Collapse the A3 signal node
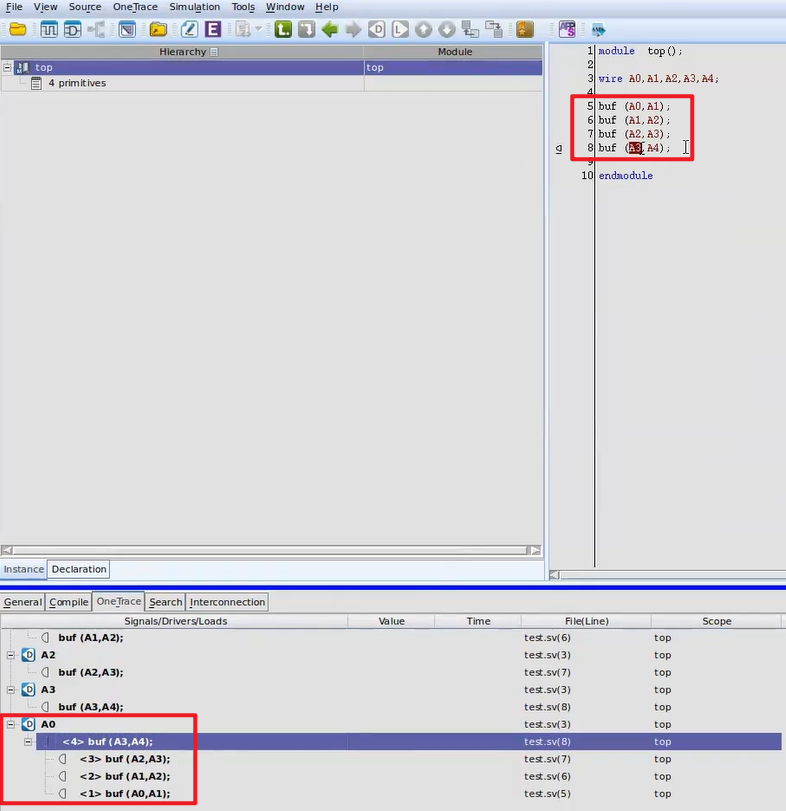Image resolution: width=786 pixels, height=811 pixels. point(11,689)
